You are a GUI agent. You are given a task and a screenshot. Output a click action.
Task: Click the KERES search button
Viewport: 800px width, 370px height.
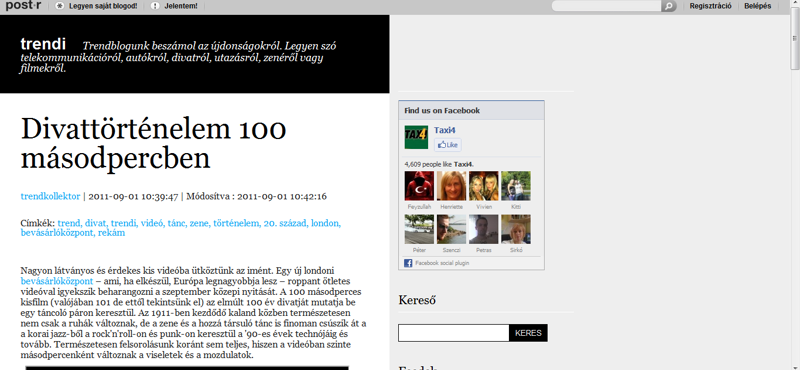[528, 333]
